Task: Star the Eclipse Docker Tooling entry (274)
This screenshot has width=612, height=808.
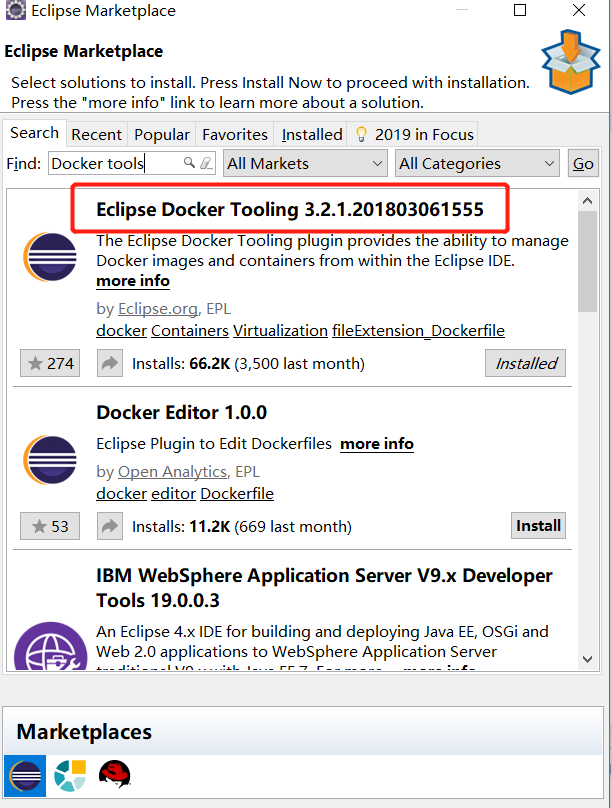Action: 50,363
